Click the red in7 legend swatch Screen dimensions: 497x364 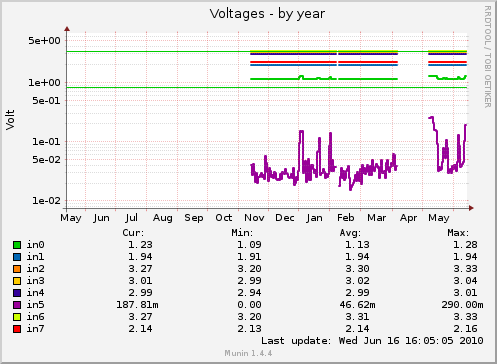(17, 329)
